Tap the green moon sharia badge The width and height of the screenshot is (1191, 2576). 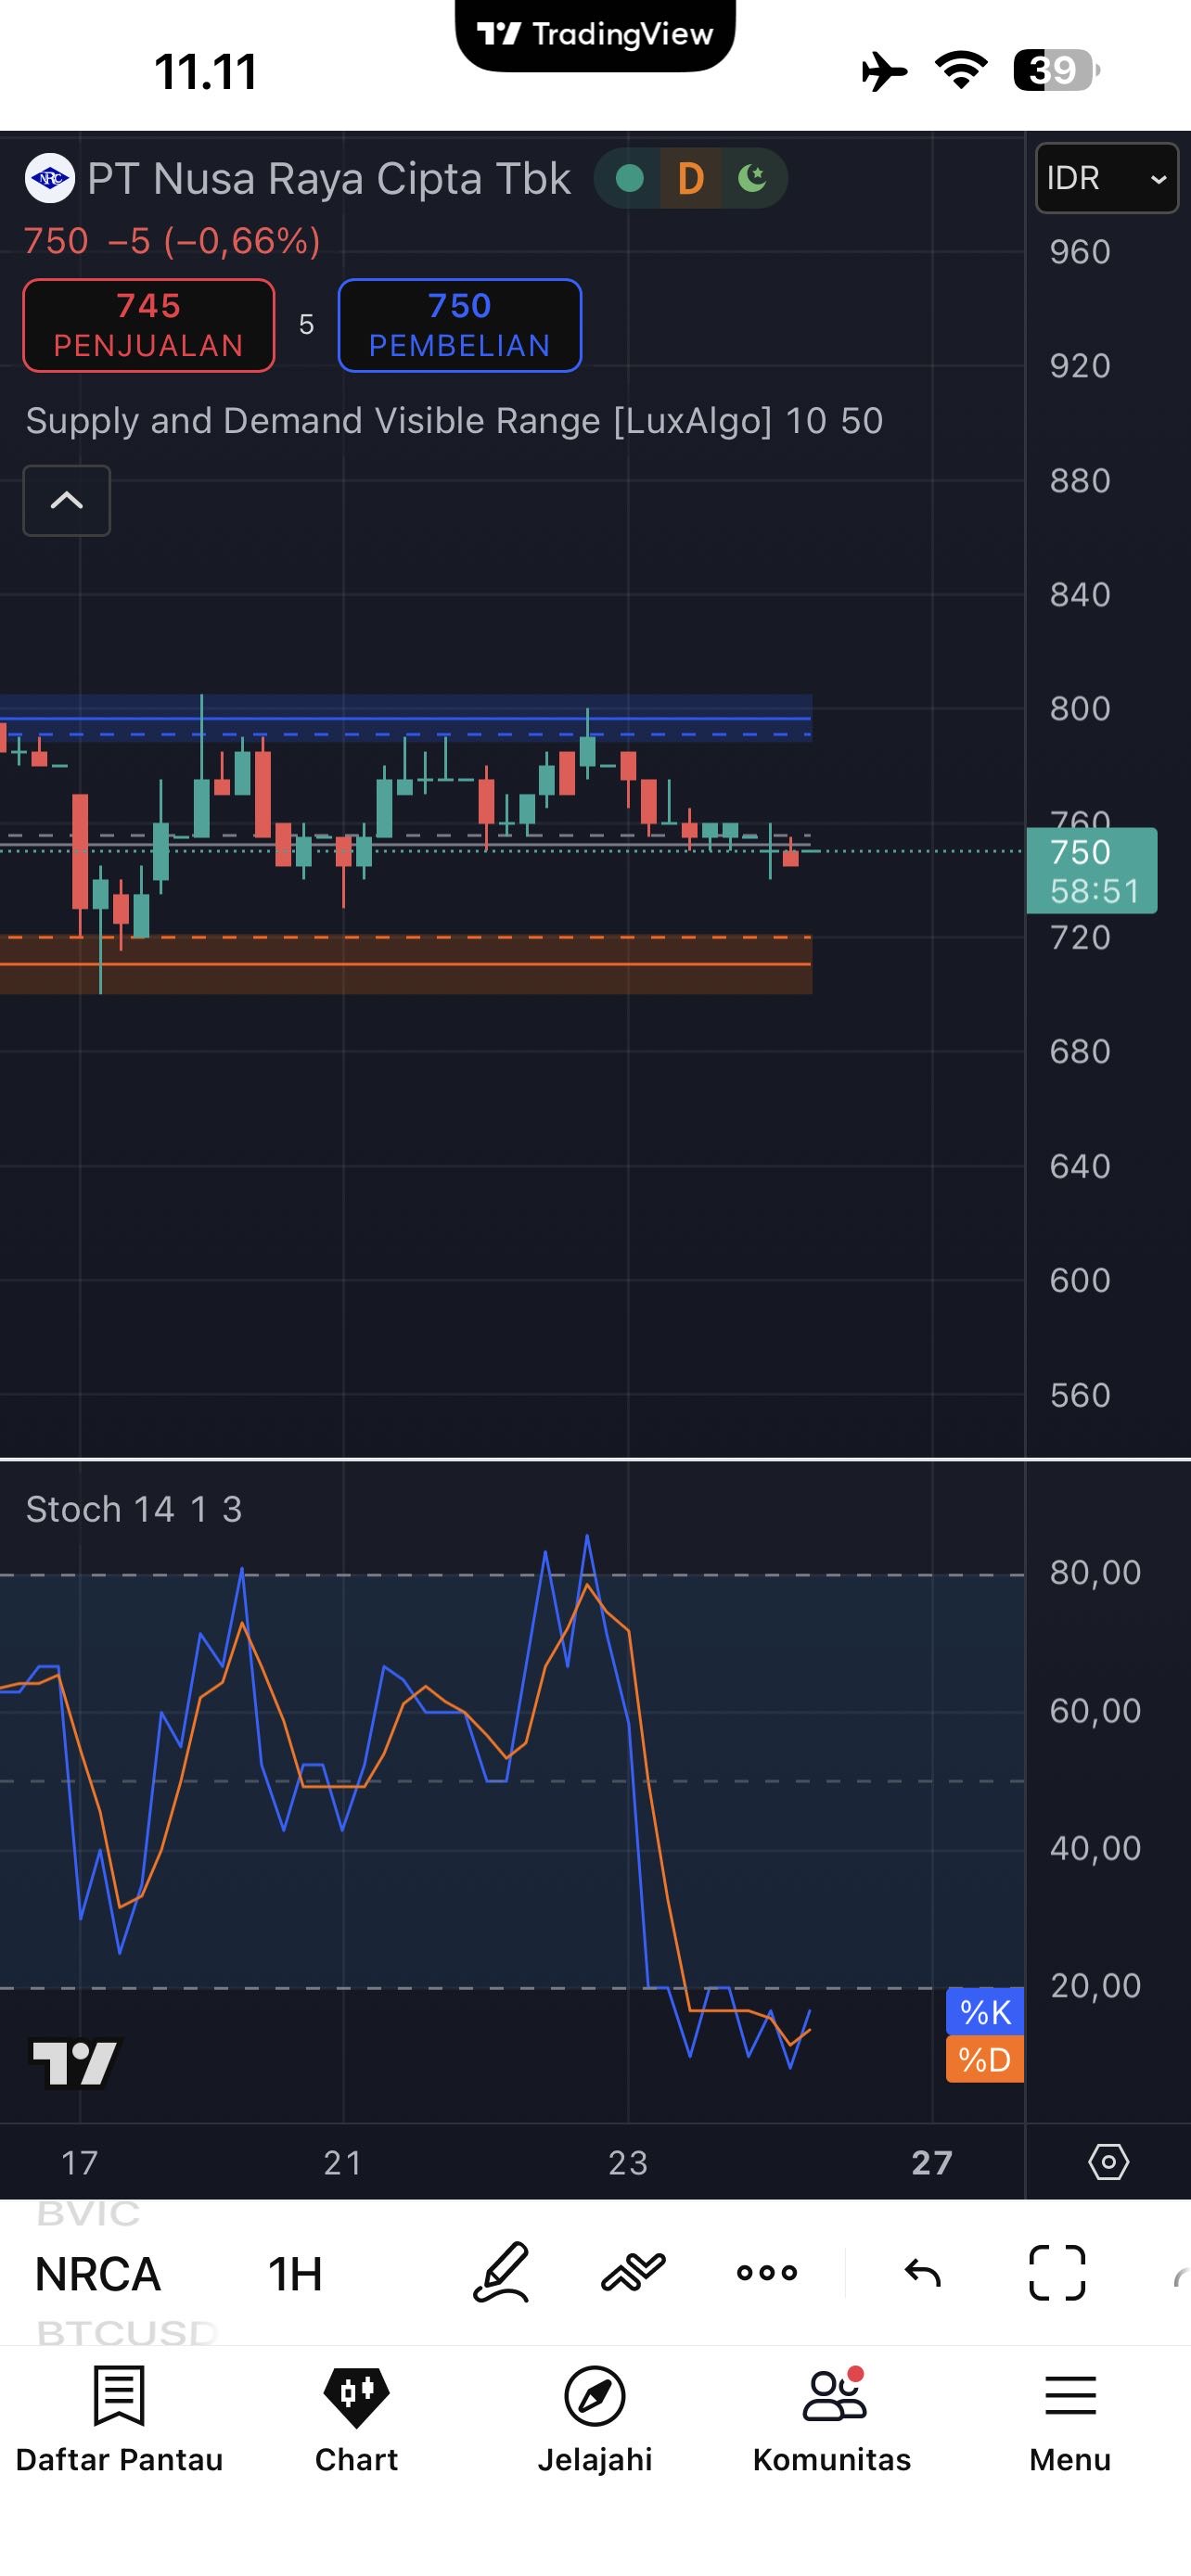[752, 179]
